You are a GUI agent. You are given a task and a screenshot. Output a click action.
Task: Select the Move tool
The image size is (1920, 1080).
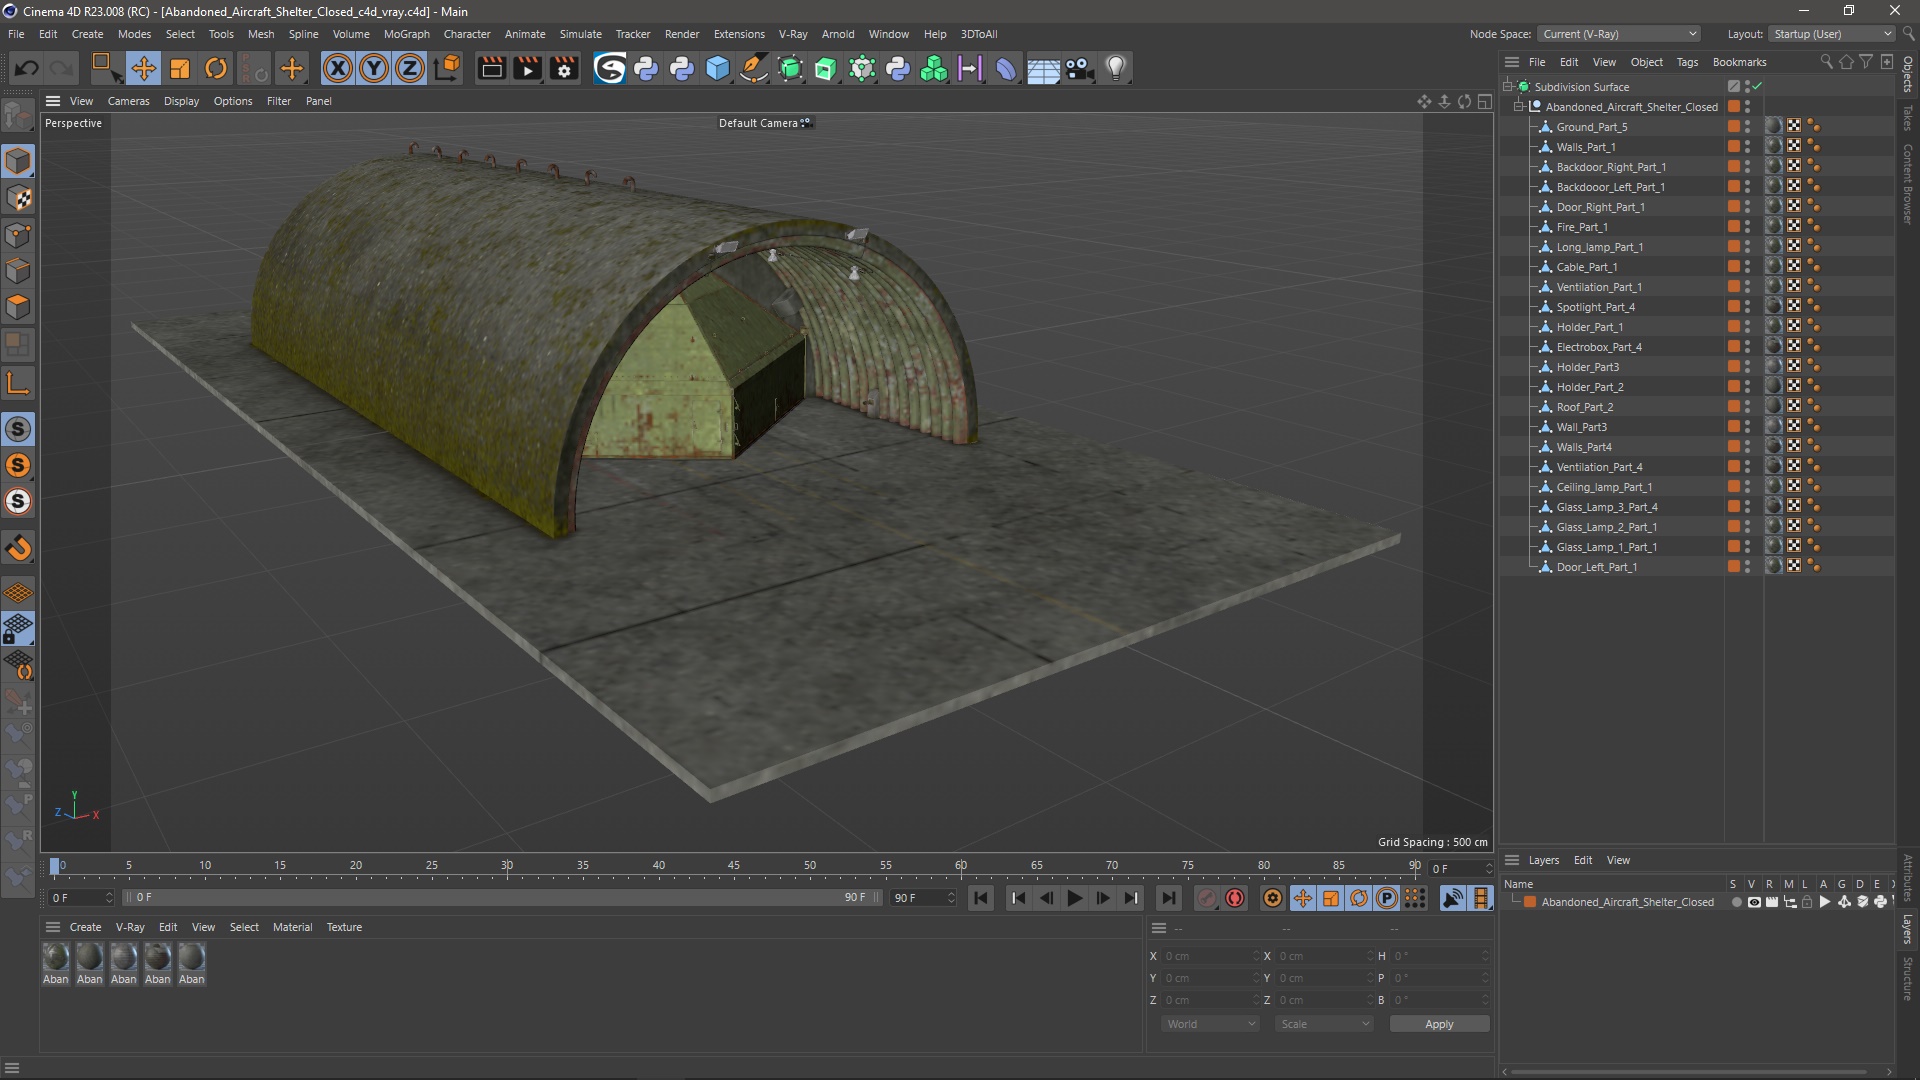(143, 68)
